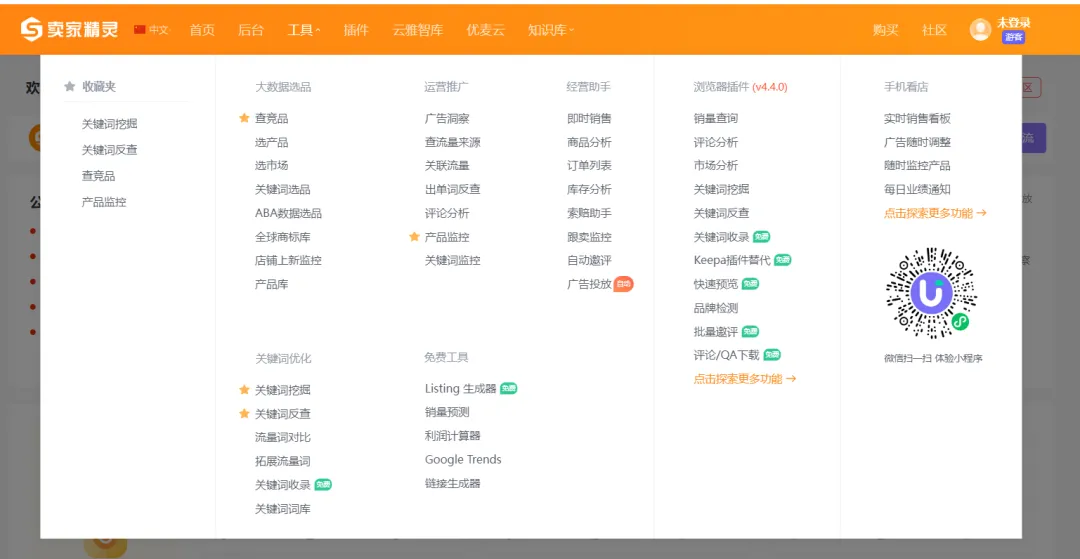Open 每日业绩通知 under 手机看店
Screen dimensions: 1080x559
917,189
